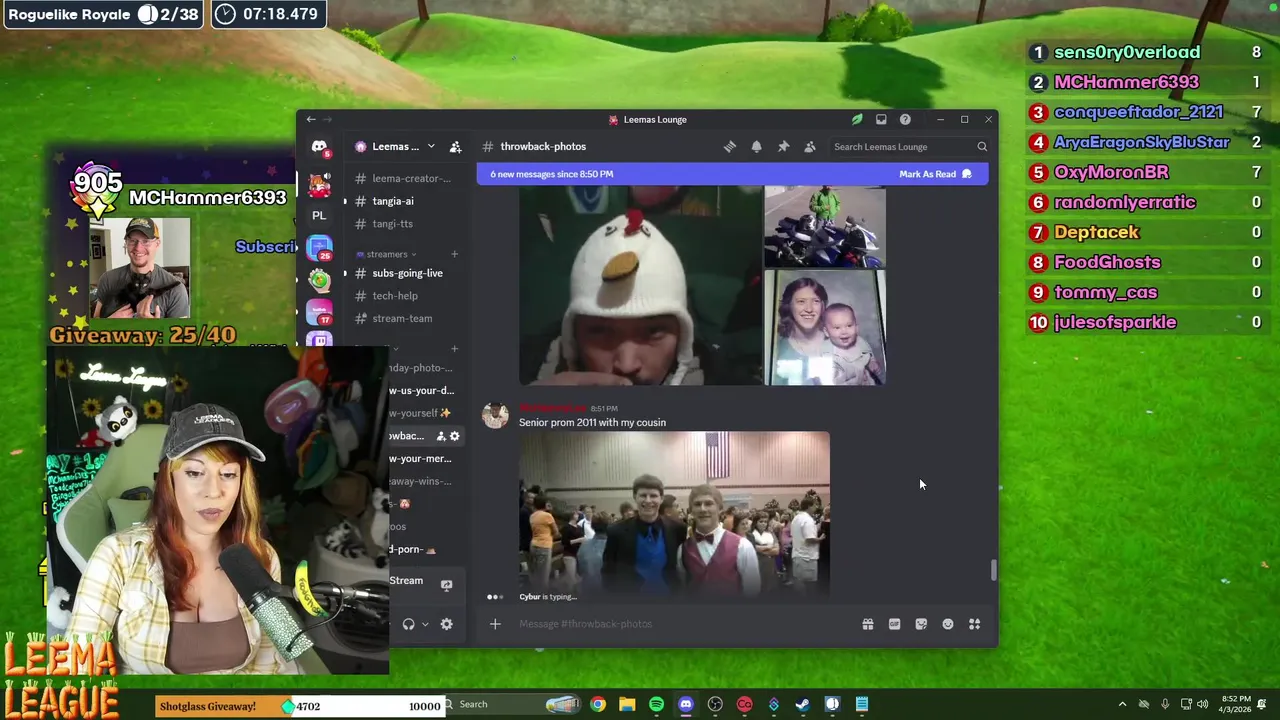1280x720 pixels.
Task: Open the server icon with 17 badge
Action: (x=319, y=312)
